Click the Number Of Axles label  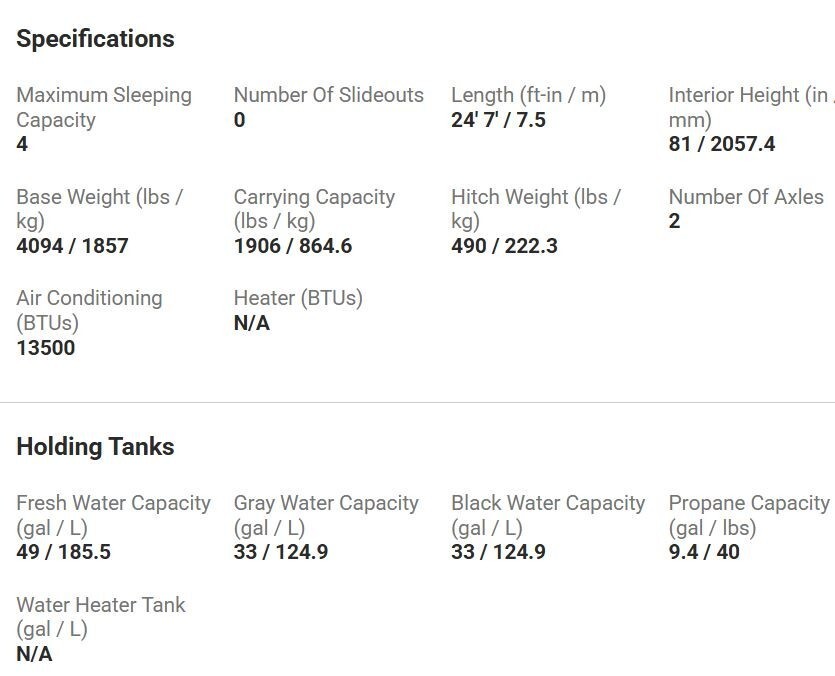pos(746,197)
